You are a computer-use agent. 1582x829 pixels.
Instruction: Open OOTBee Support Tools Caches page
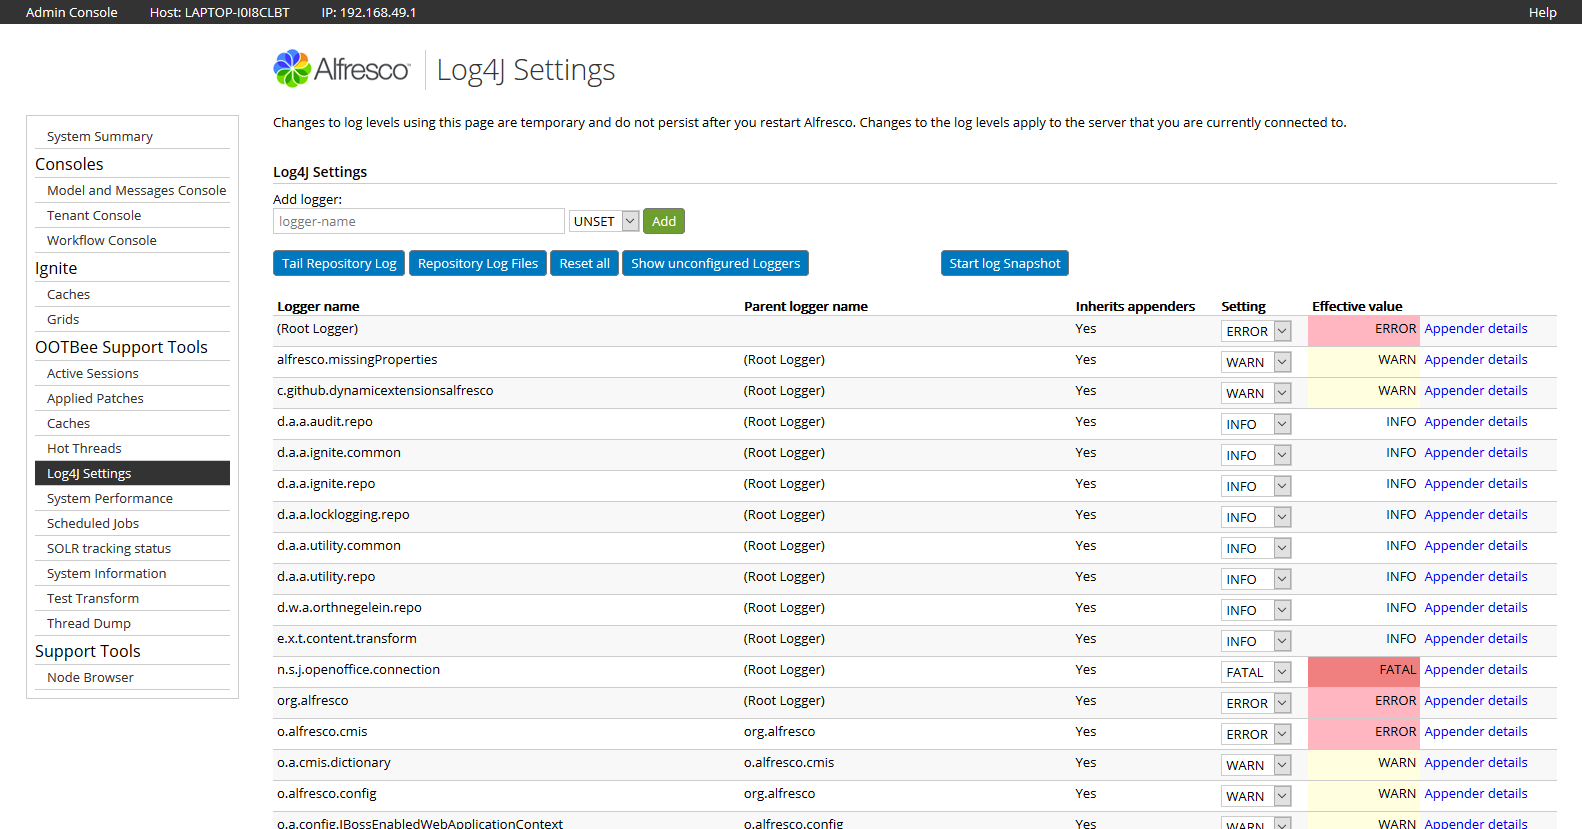68,423
